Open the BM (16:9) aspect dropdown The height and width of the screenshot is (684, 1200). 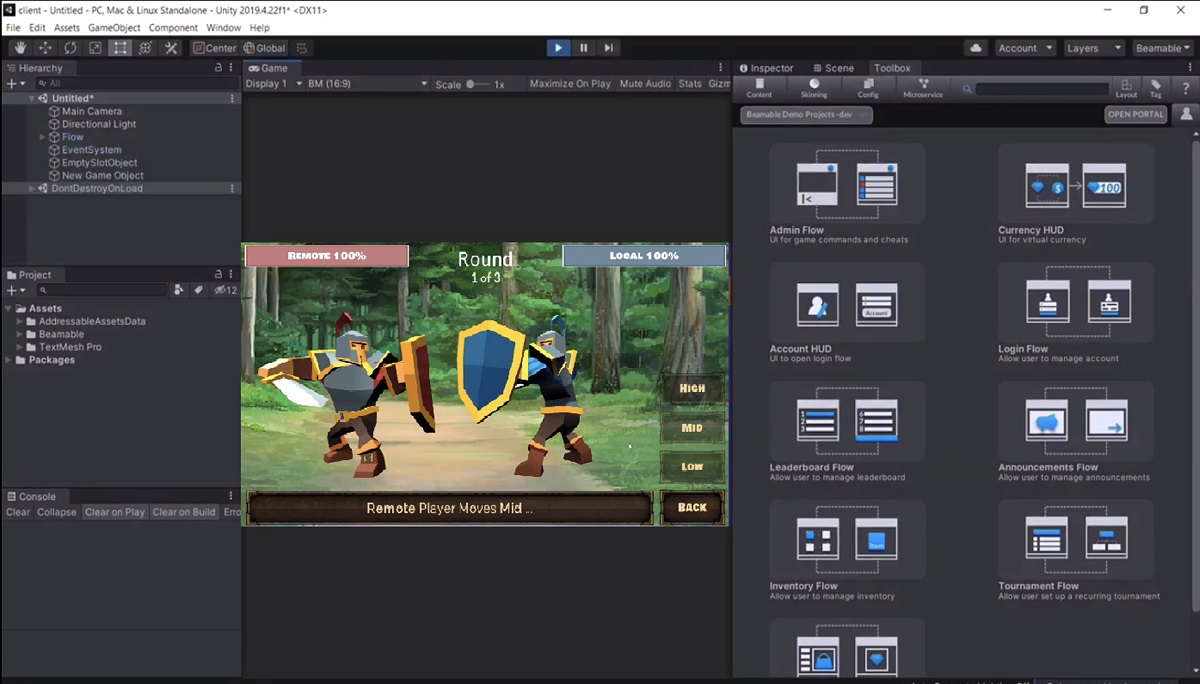367,84
